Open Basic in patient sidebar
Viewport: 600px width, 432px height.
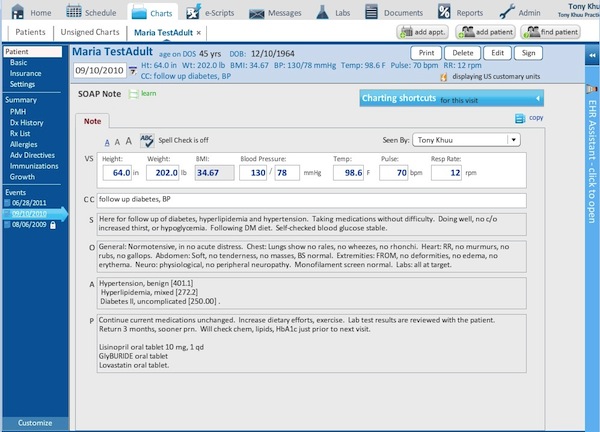(18, 63)
